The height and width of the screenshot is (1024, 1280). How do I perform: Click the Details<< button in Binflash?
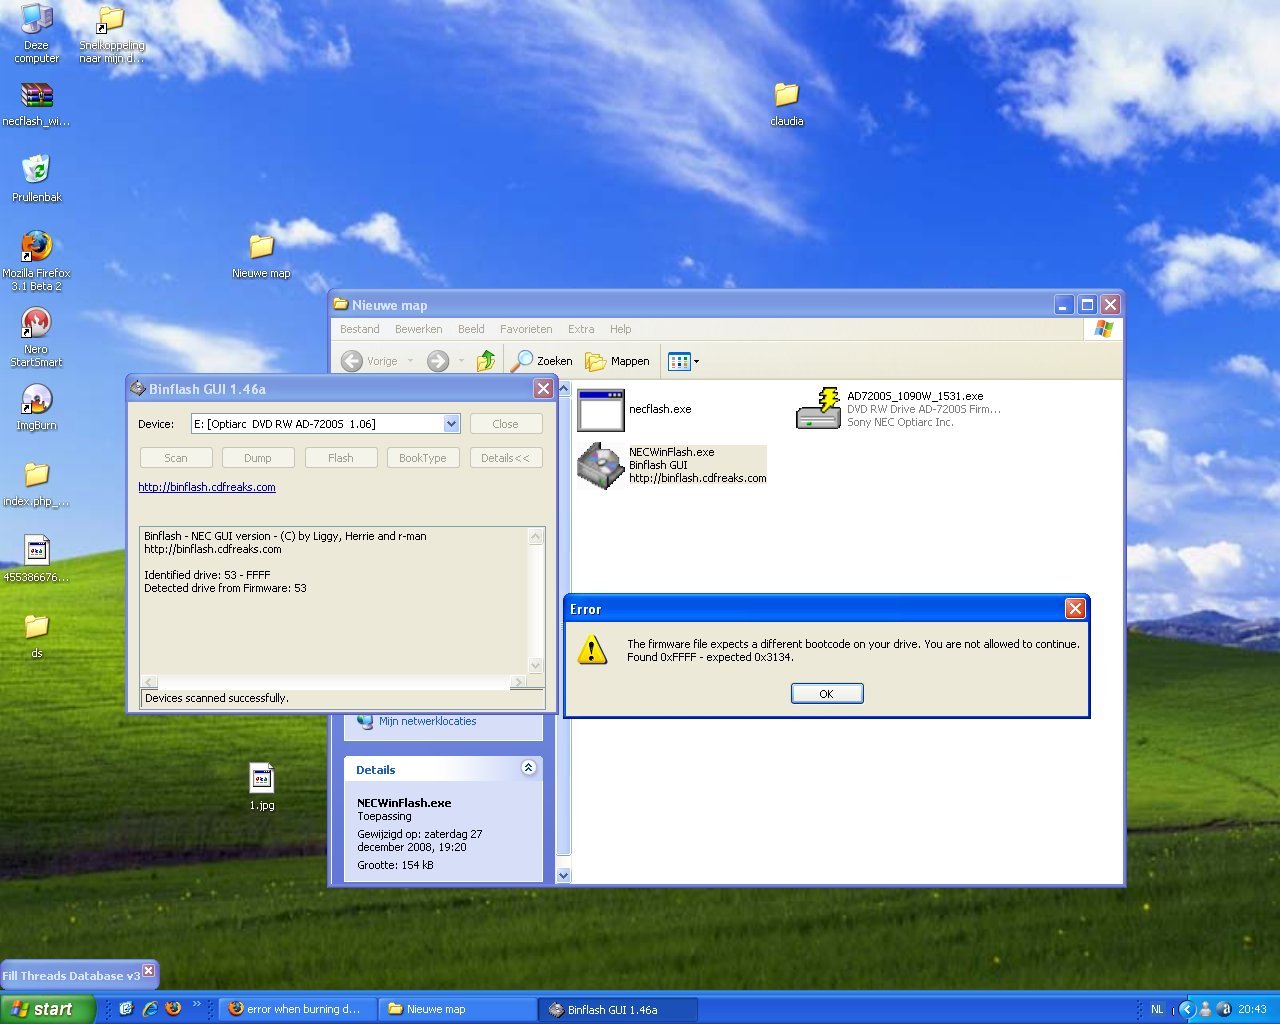tap(505, 458)
